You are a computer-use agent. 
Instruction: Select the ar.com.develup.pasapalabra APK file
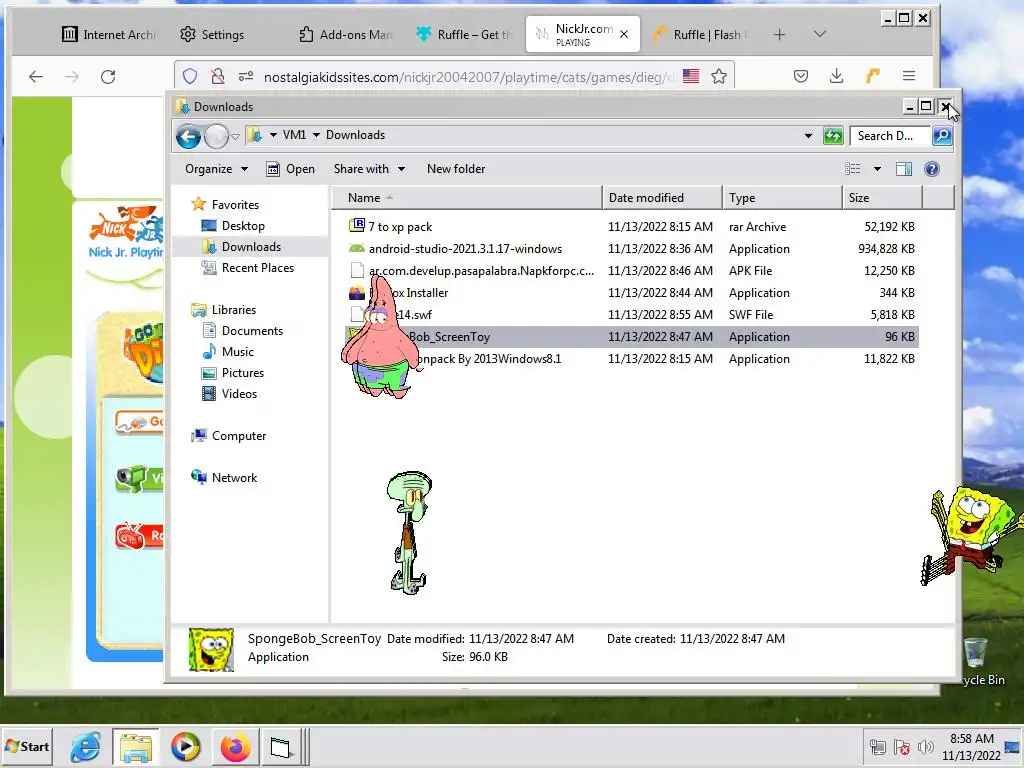[x=631, y=271]
